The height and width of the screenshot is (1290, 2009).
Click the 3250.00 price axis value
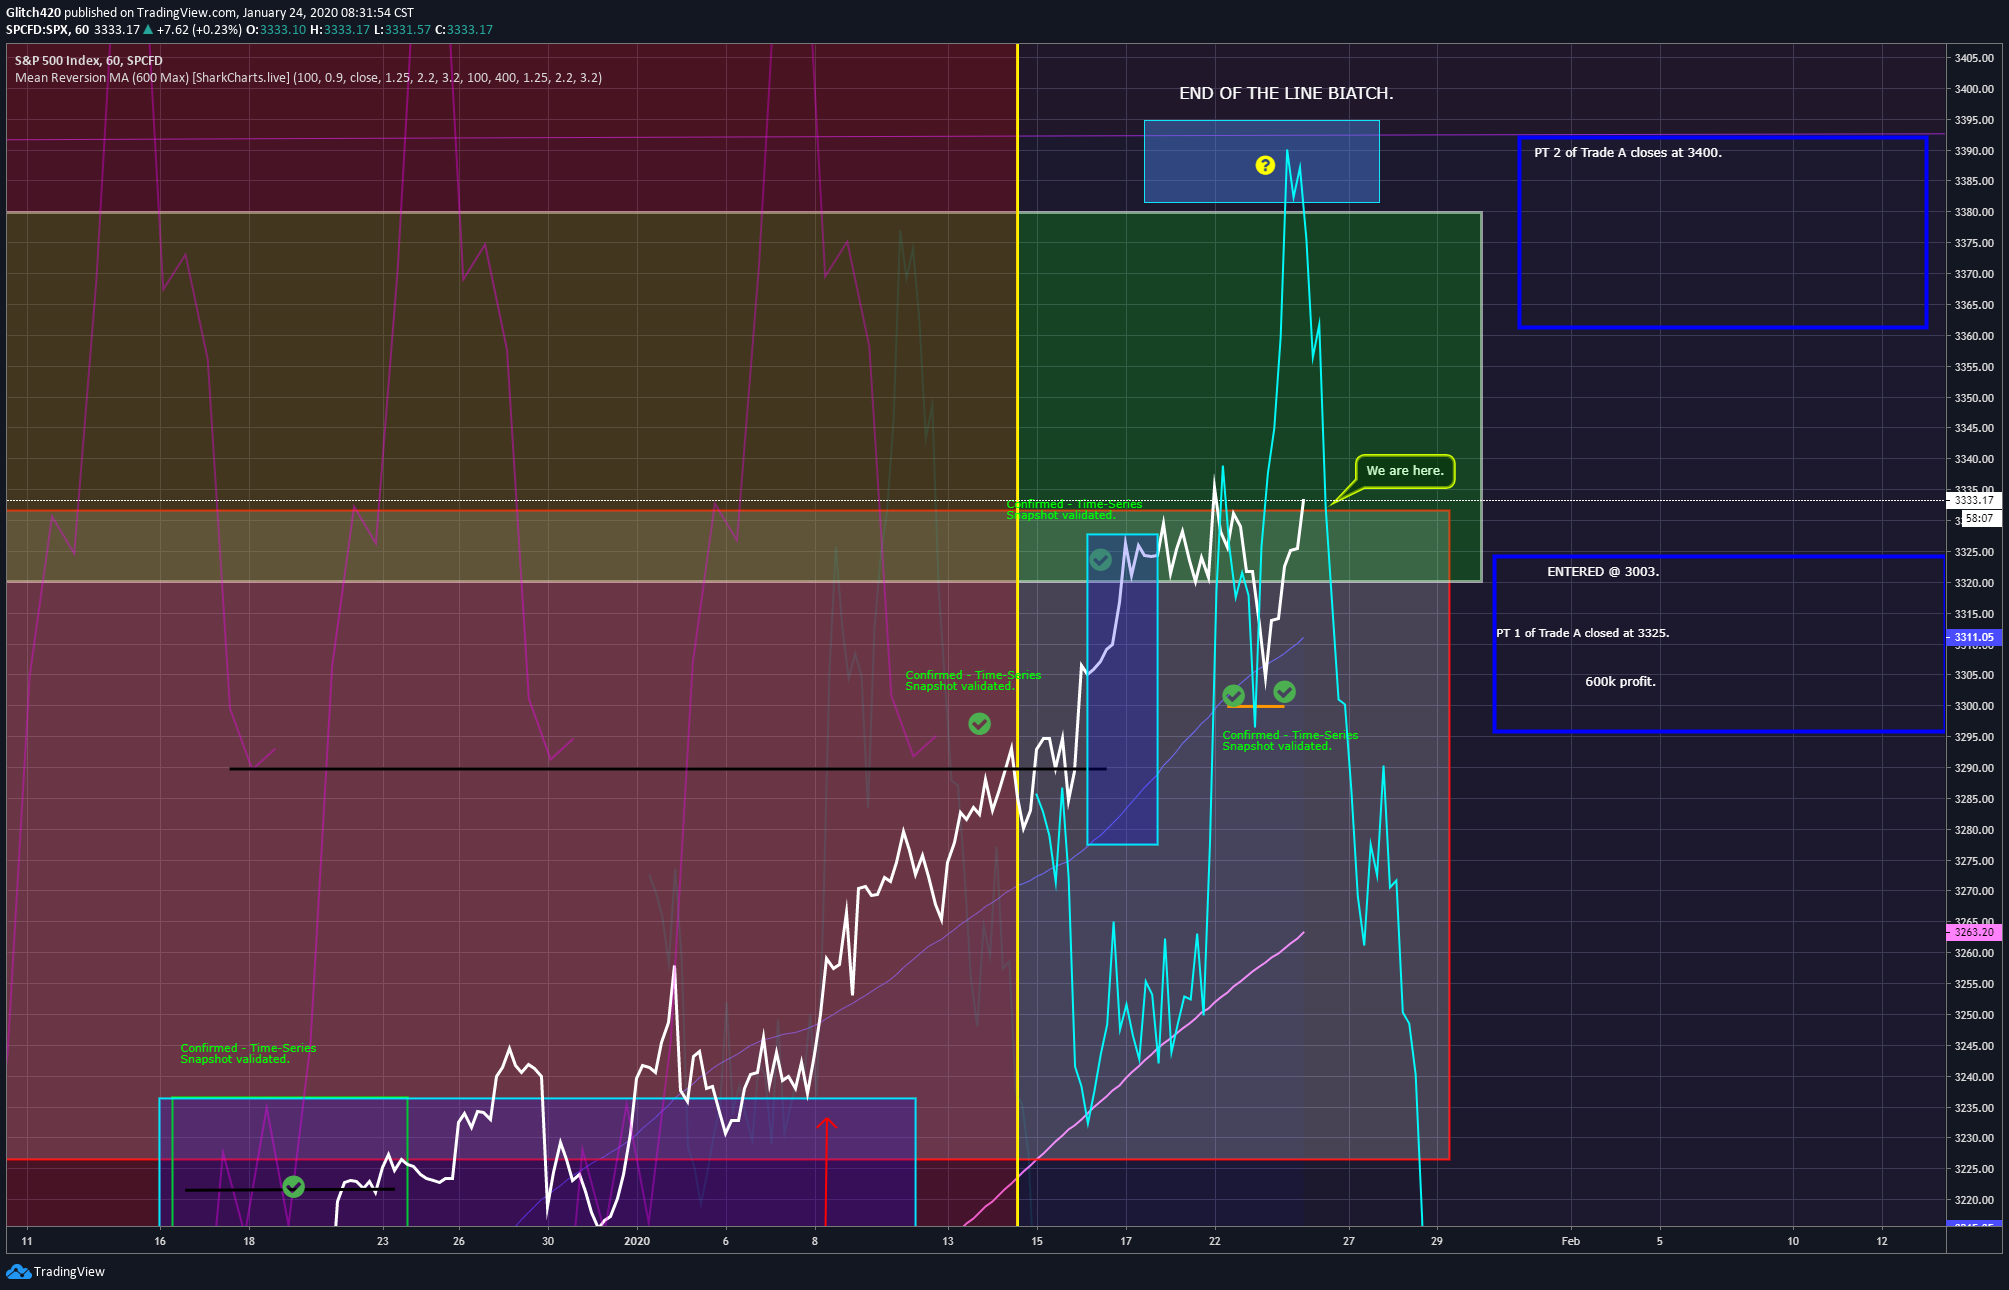coord(1974,1015)
